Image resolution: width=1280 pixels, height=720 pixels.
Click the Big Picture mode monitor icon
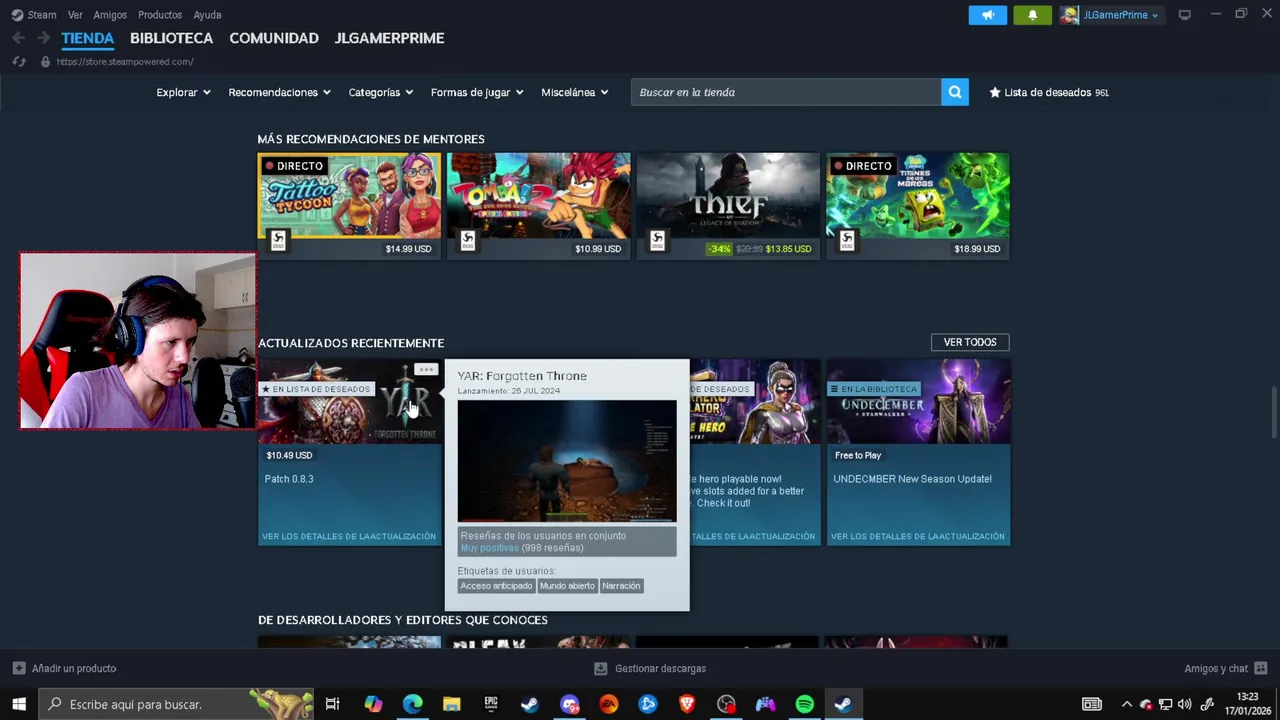point(1185,15)
